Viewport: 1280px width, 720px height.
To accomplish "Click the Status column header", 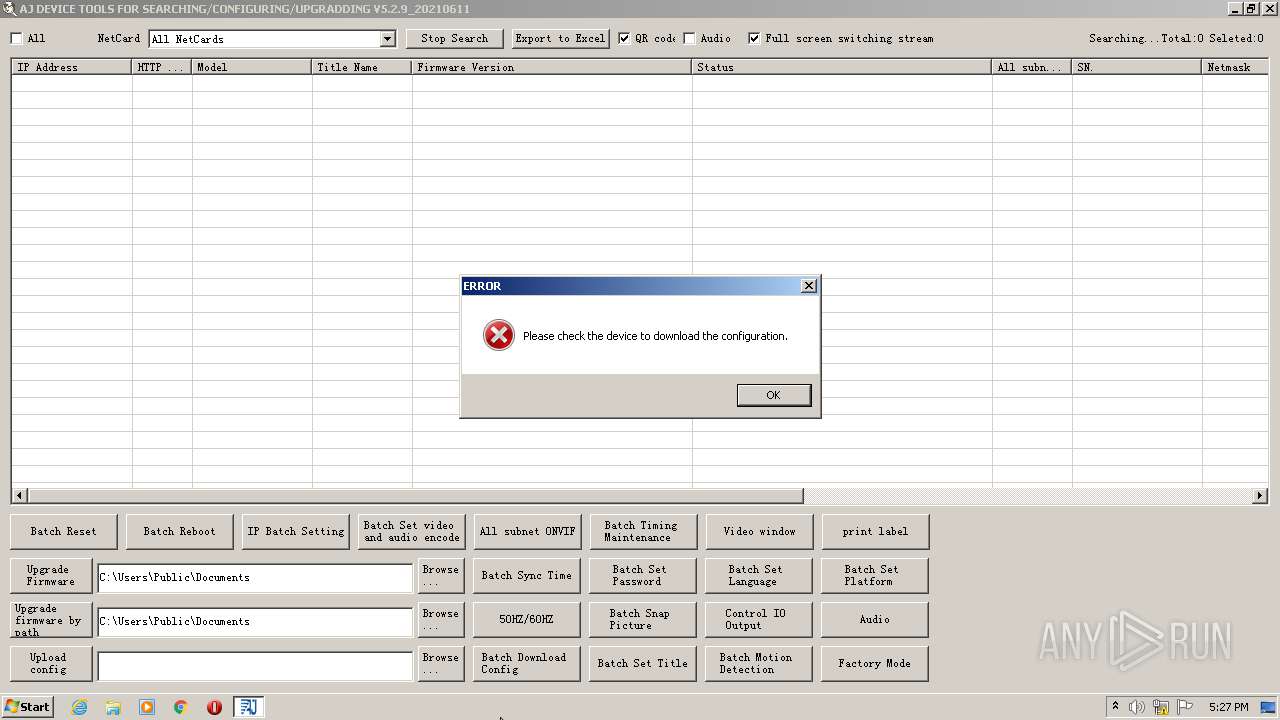I will click(x=842, y=67).
